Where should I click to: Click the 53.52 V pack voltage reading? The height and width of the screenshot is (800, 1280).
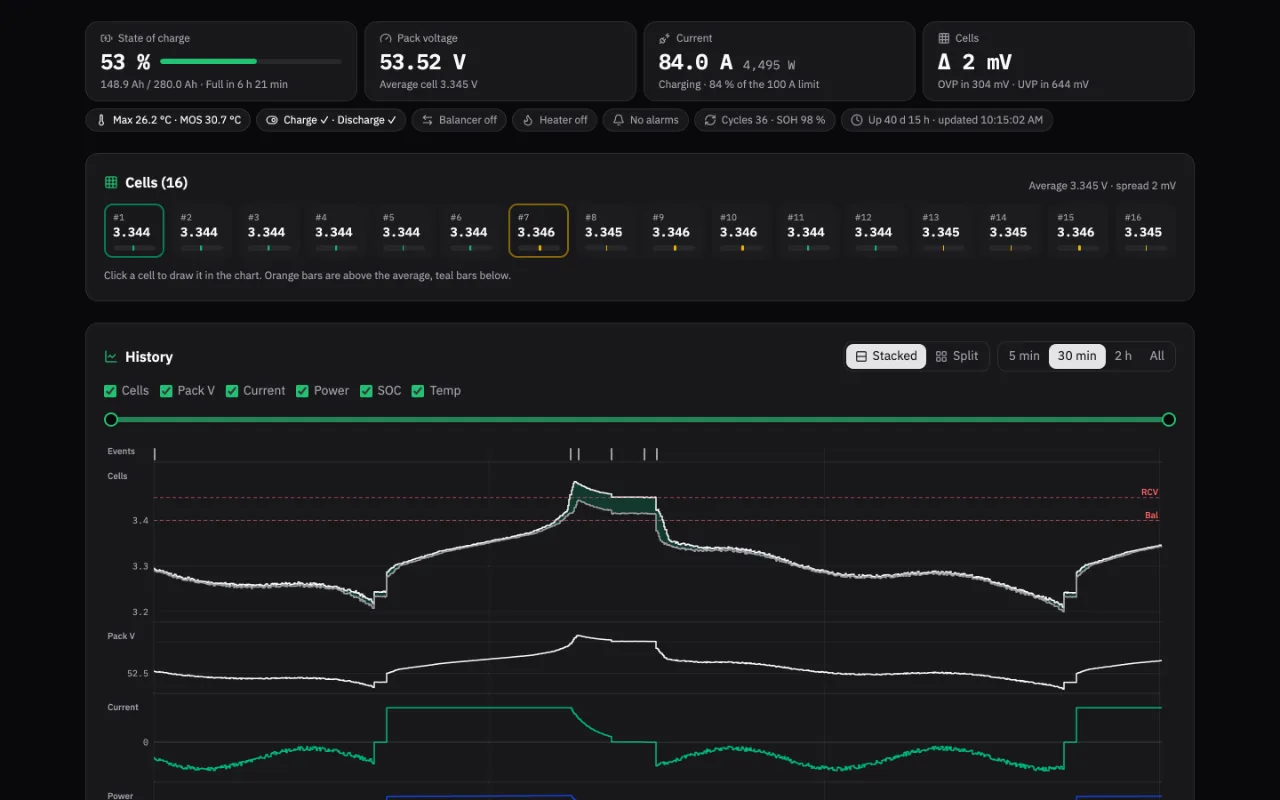click(423, 62)
